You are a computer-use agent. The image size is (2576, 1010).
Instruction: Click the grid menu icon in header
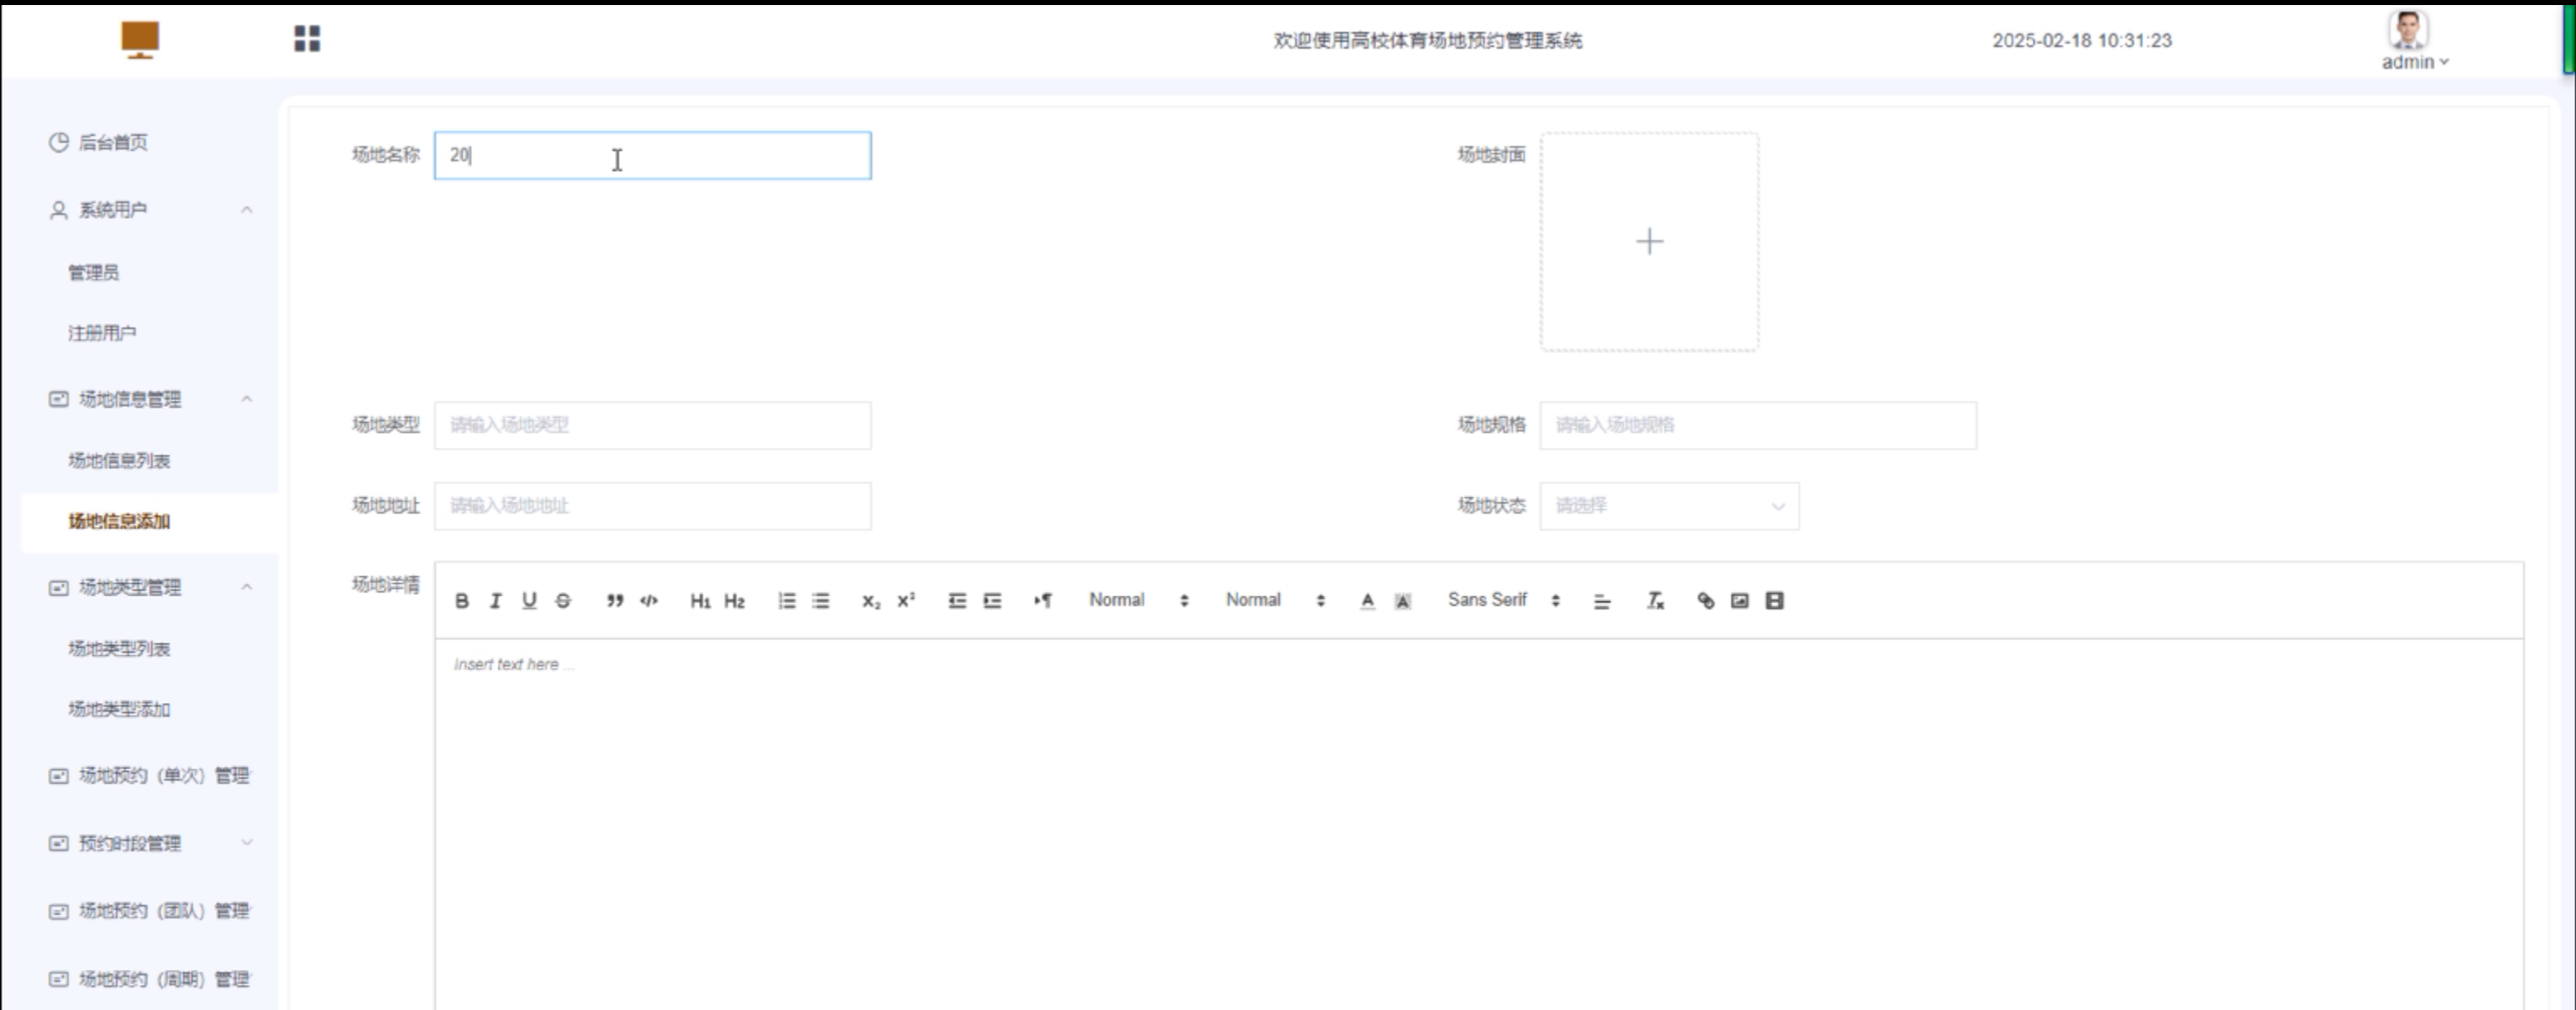pos(307,39)
